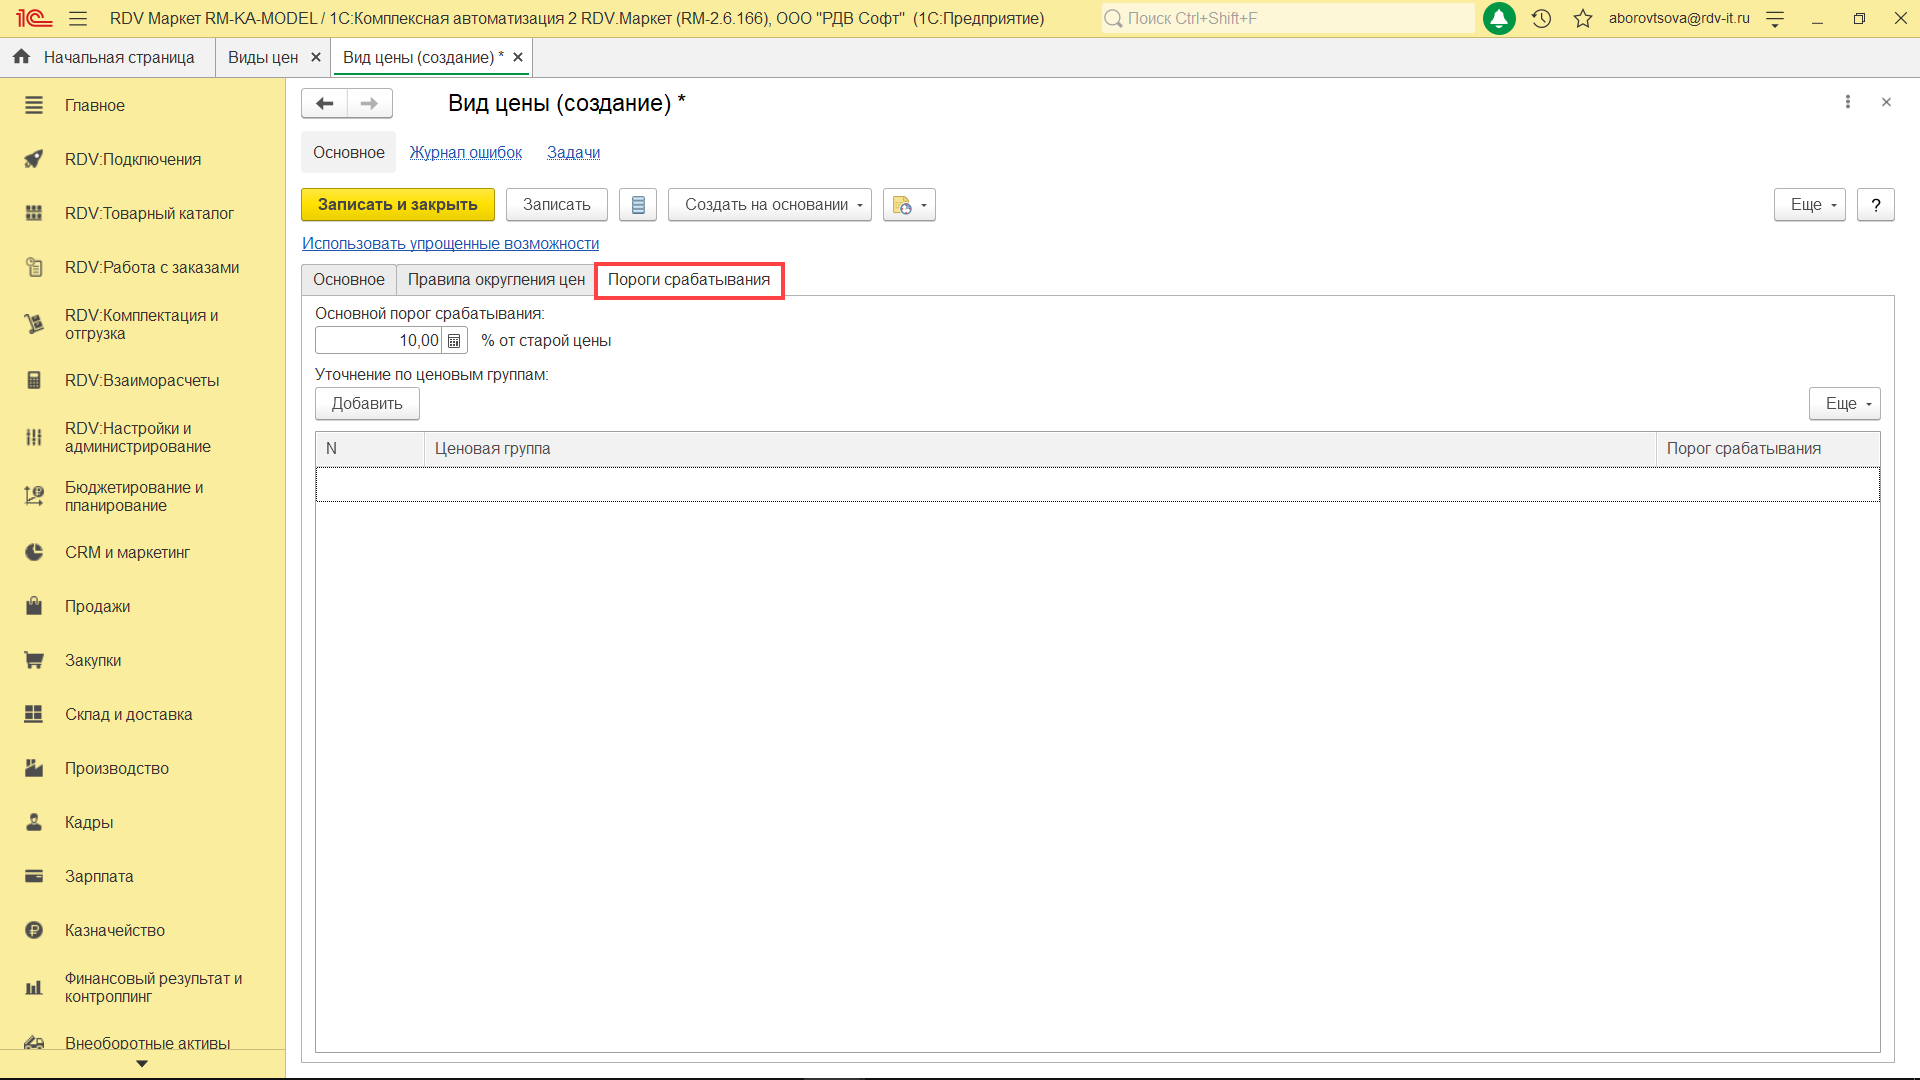
Task: Open the history clock icon
Action: [1541, 18]
